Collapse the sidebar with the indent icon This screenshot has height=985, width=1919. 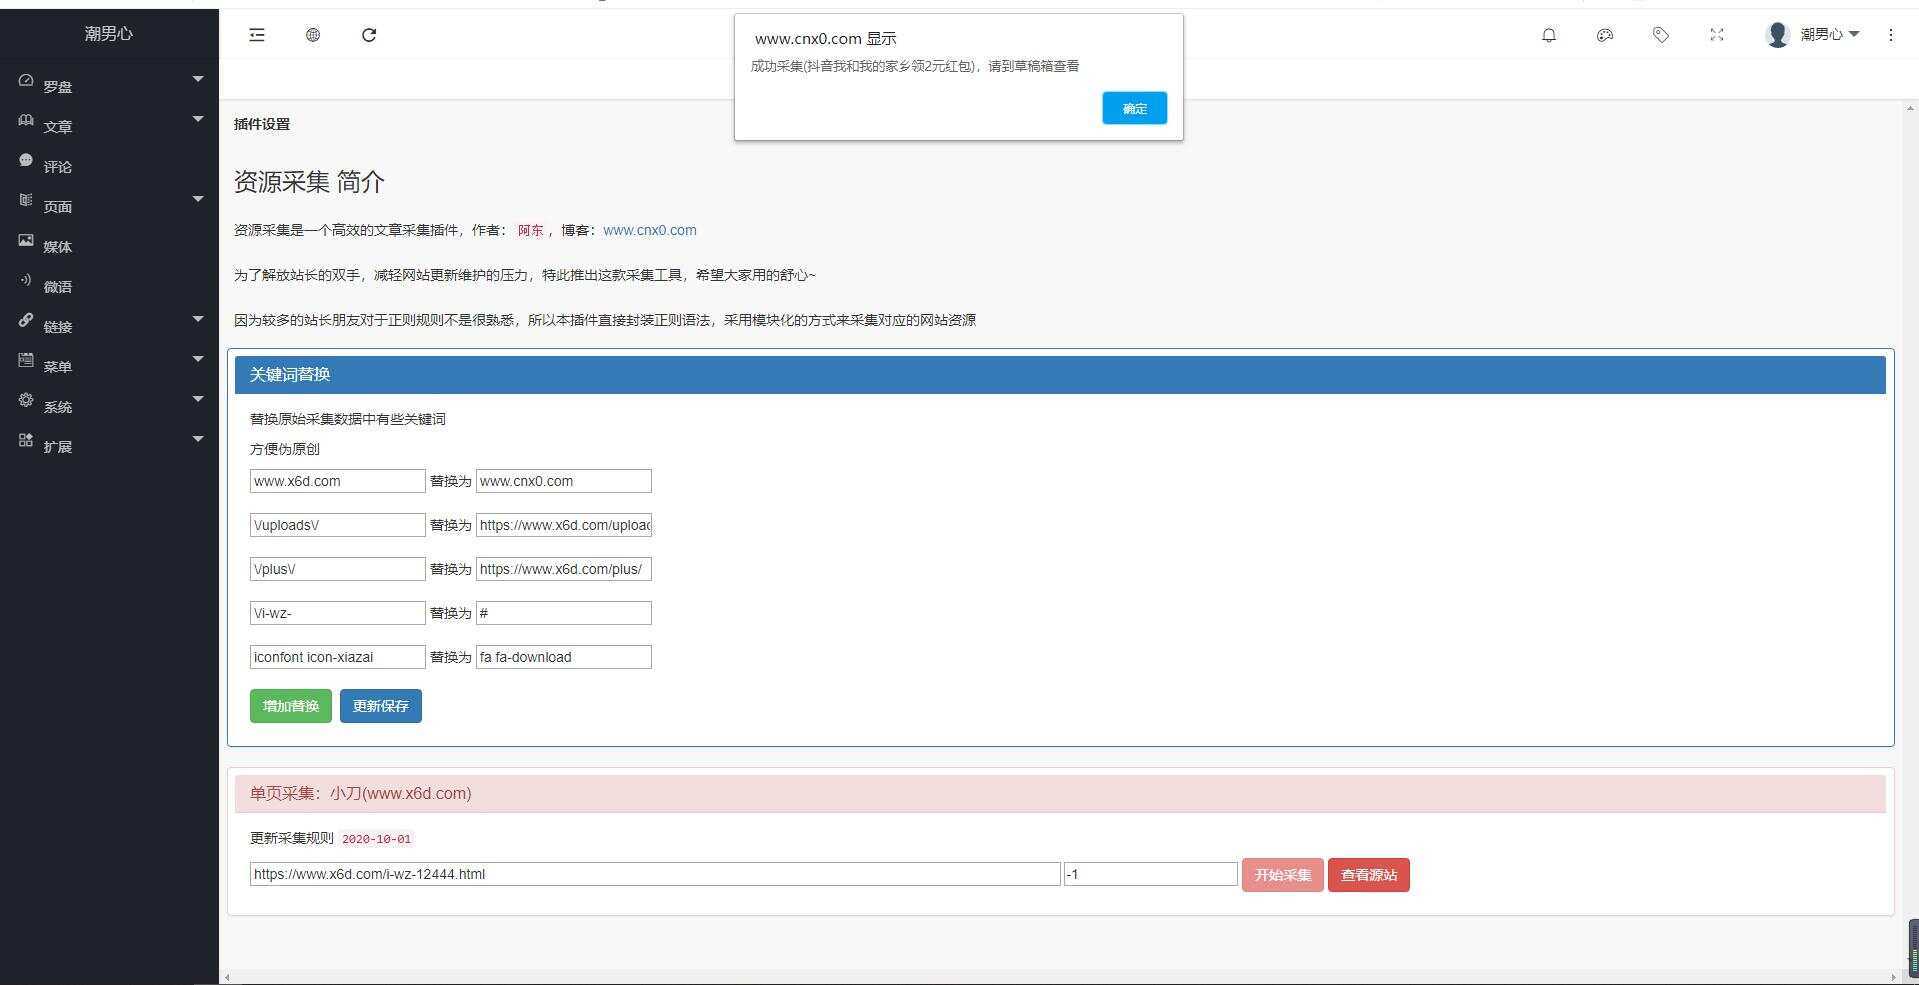coord(256,34)
